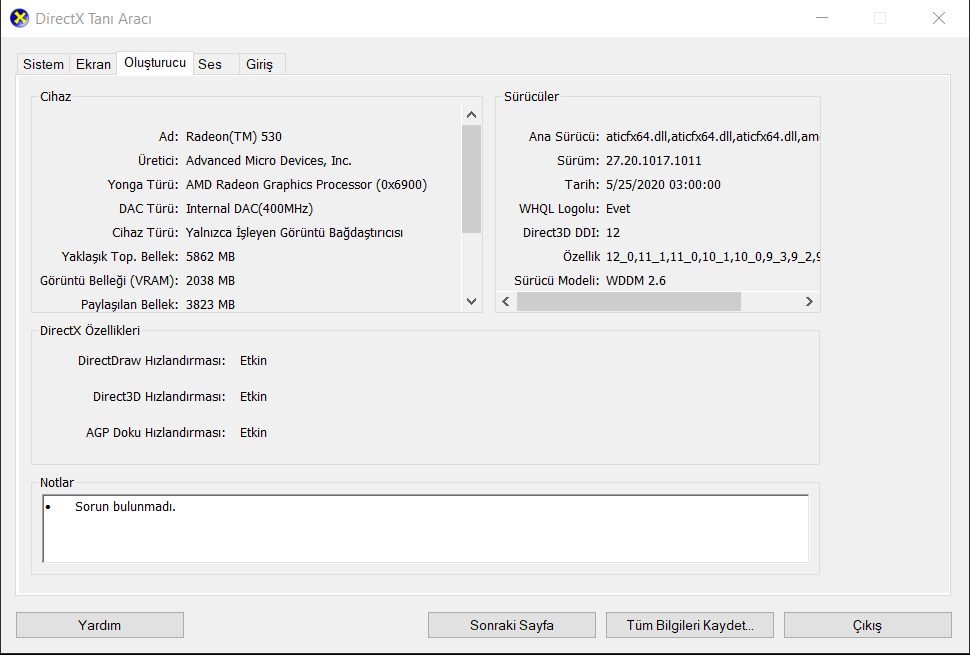Click the date 5/25/2020 03:00:00
Screen dimensions: 970x655
663,185
